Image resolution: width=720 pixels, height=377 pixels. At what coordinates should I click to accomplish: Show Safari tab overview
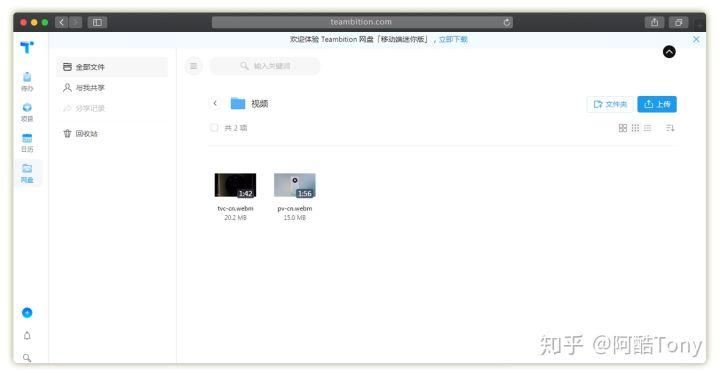point(679,22)
